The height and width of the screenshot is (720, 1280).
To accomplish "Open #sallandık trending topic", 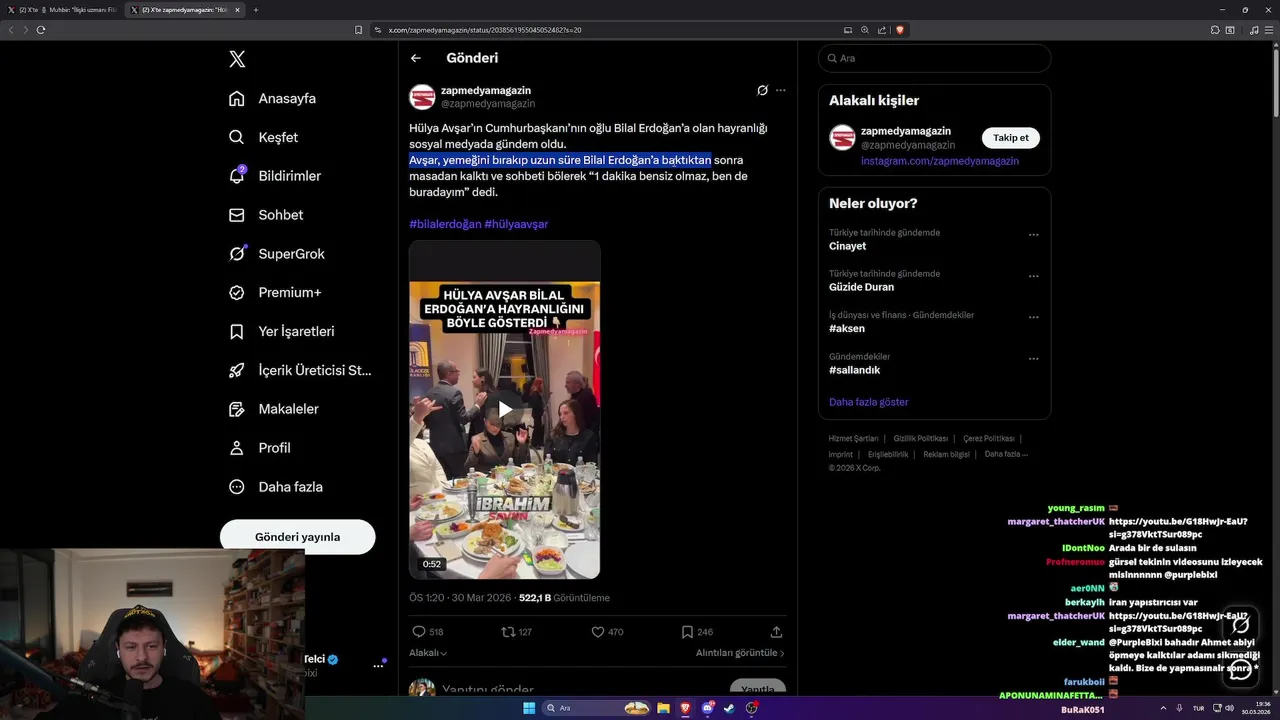I will [855, 370].
